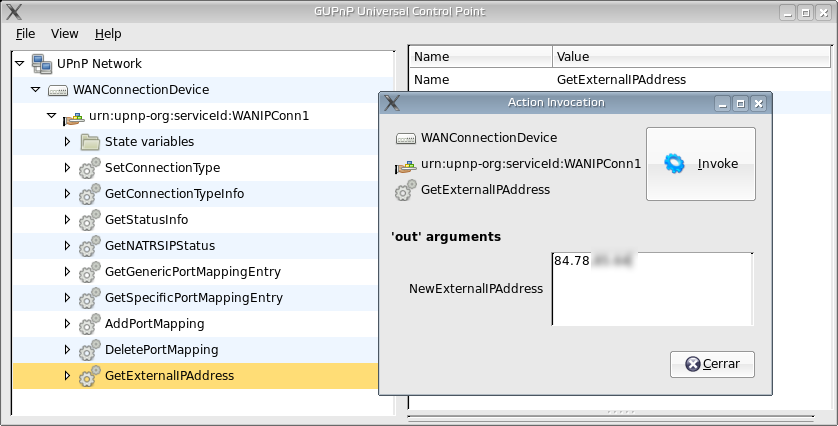Click the Name cell in details table row
838x426 pixels.
432,80
